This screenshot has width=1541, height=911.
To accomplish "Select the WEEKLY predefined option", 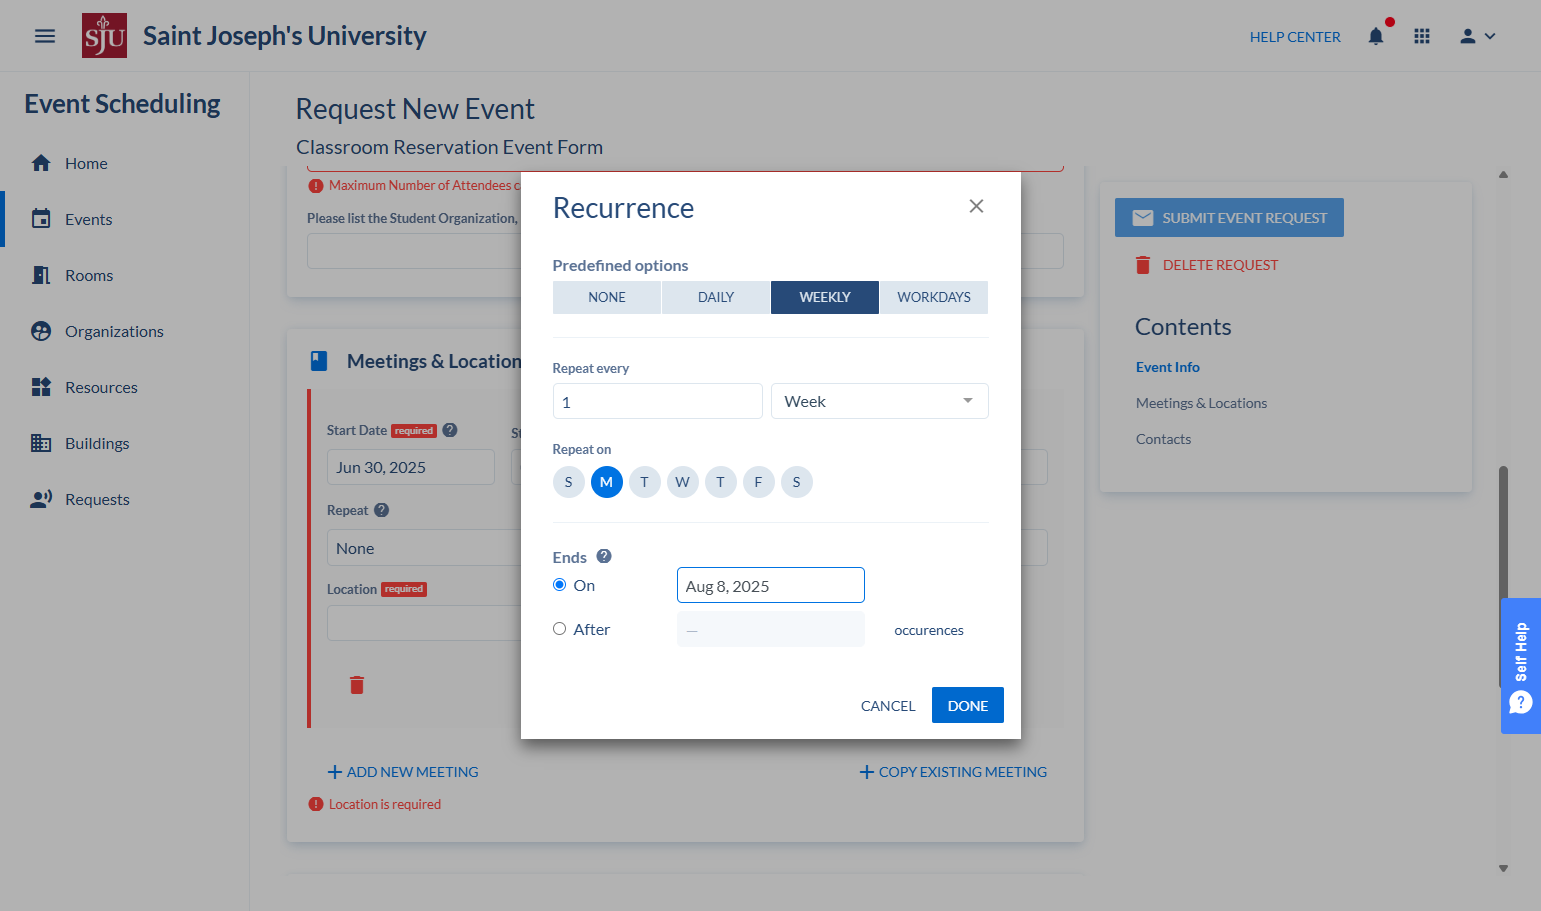I will tap(825, 297).
